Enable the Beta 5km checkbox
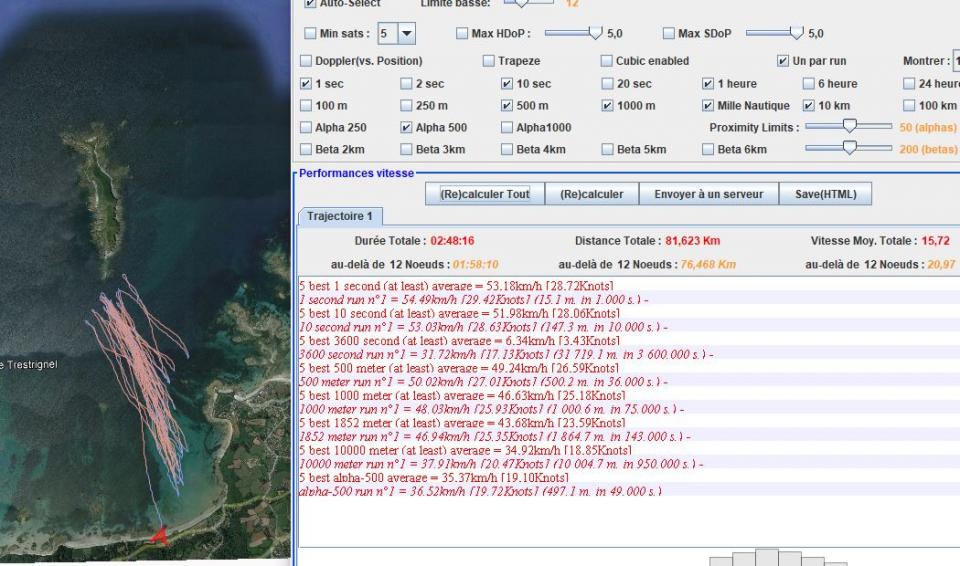Viewport: 960px width, 566px height. [607, 149]
